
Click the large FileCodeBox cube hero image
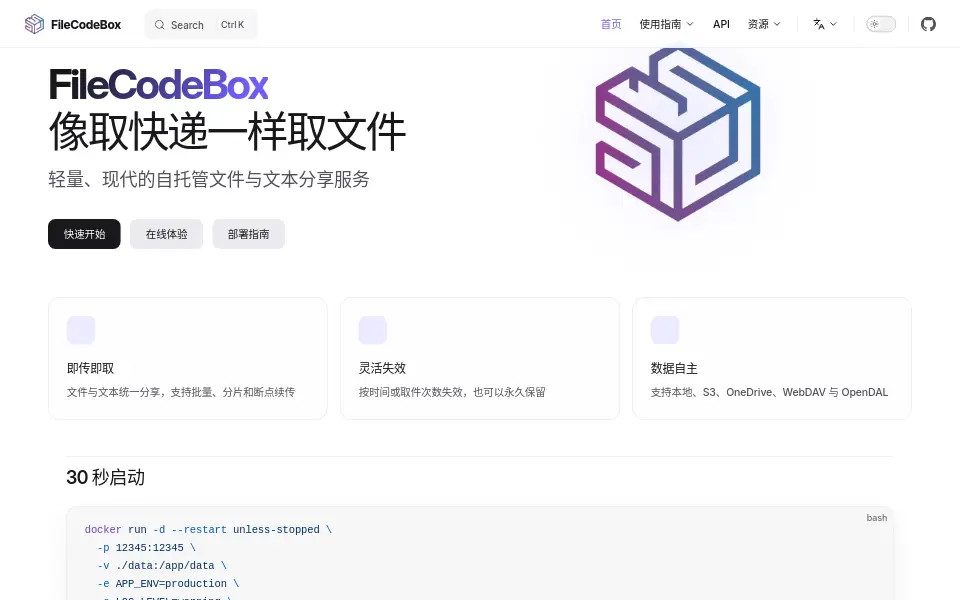678,133
